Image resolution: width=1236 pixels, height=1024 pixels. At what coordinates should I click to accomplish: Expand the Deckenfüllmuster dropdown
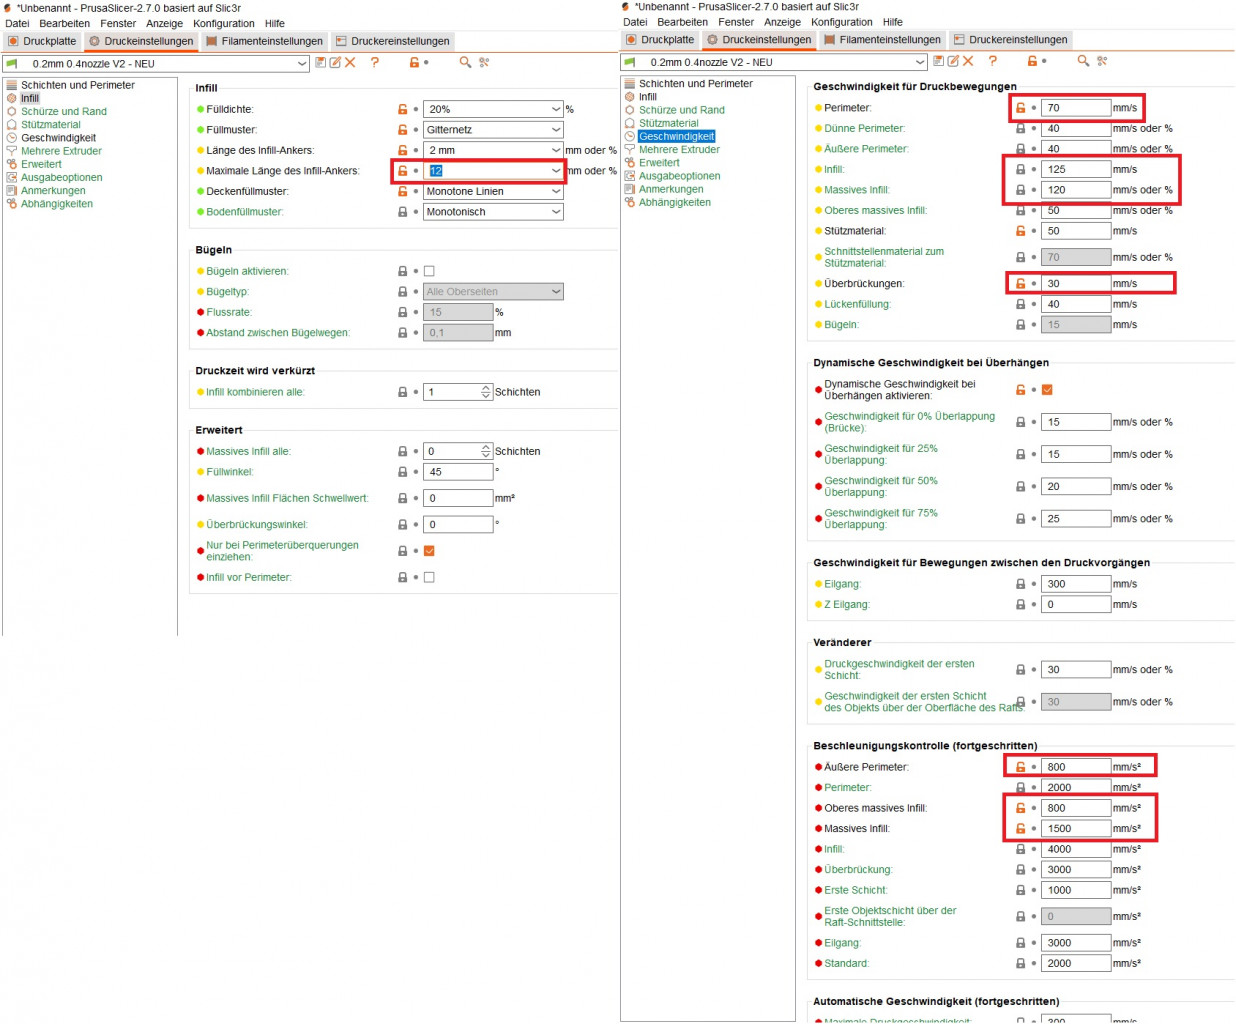click(x=493, y=192)
